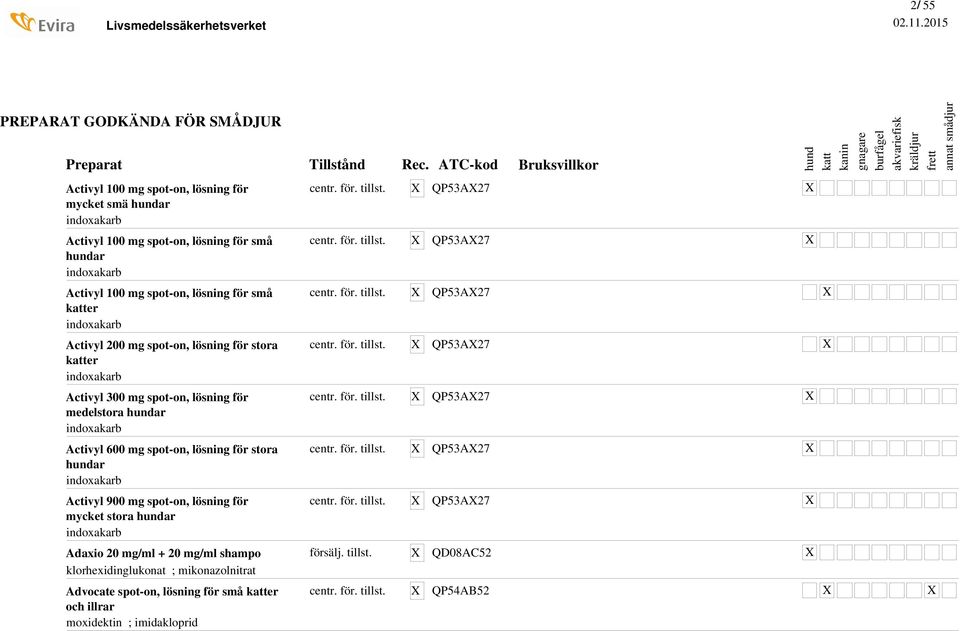Click the hund checkbox for Activyl 900 mg
Screen dimensions: 960x631
(810, 500)
